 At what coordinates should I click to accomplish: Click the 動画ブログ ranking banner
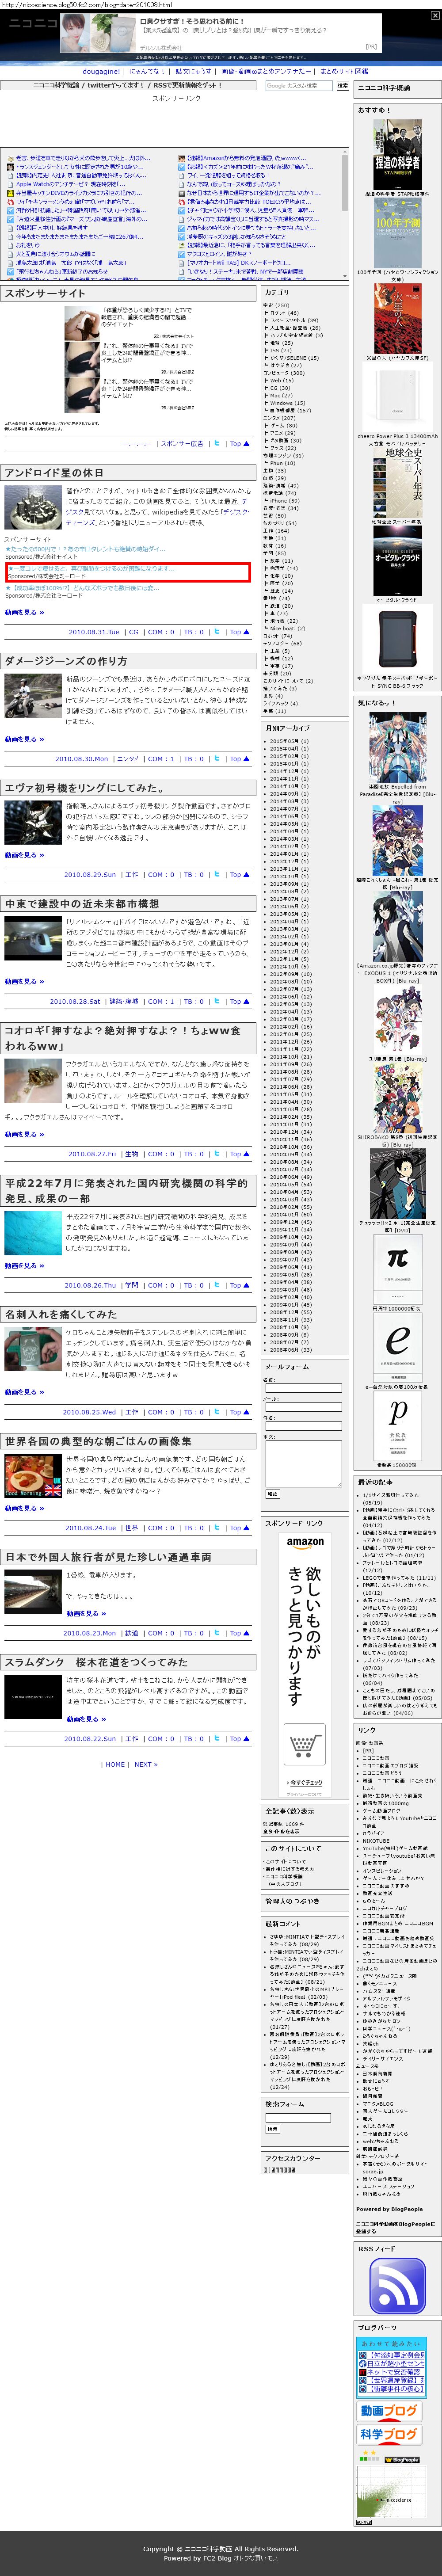388,2411
